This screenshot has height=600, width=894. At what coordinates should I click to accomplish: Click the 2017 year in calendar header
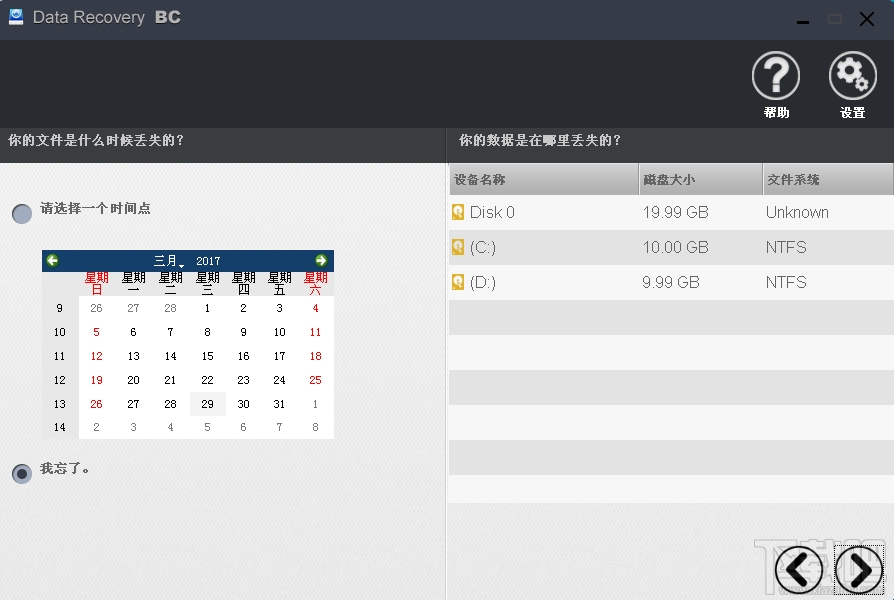coord(208,261)
